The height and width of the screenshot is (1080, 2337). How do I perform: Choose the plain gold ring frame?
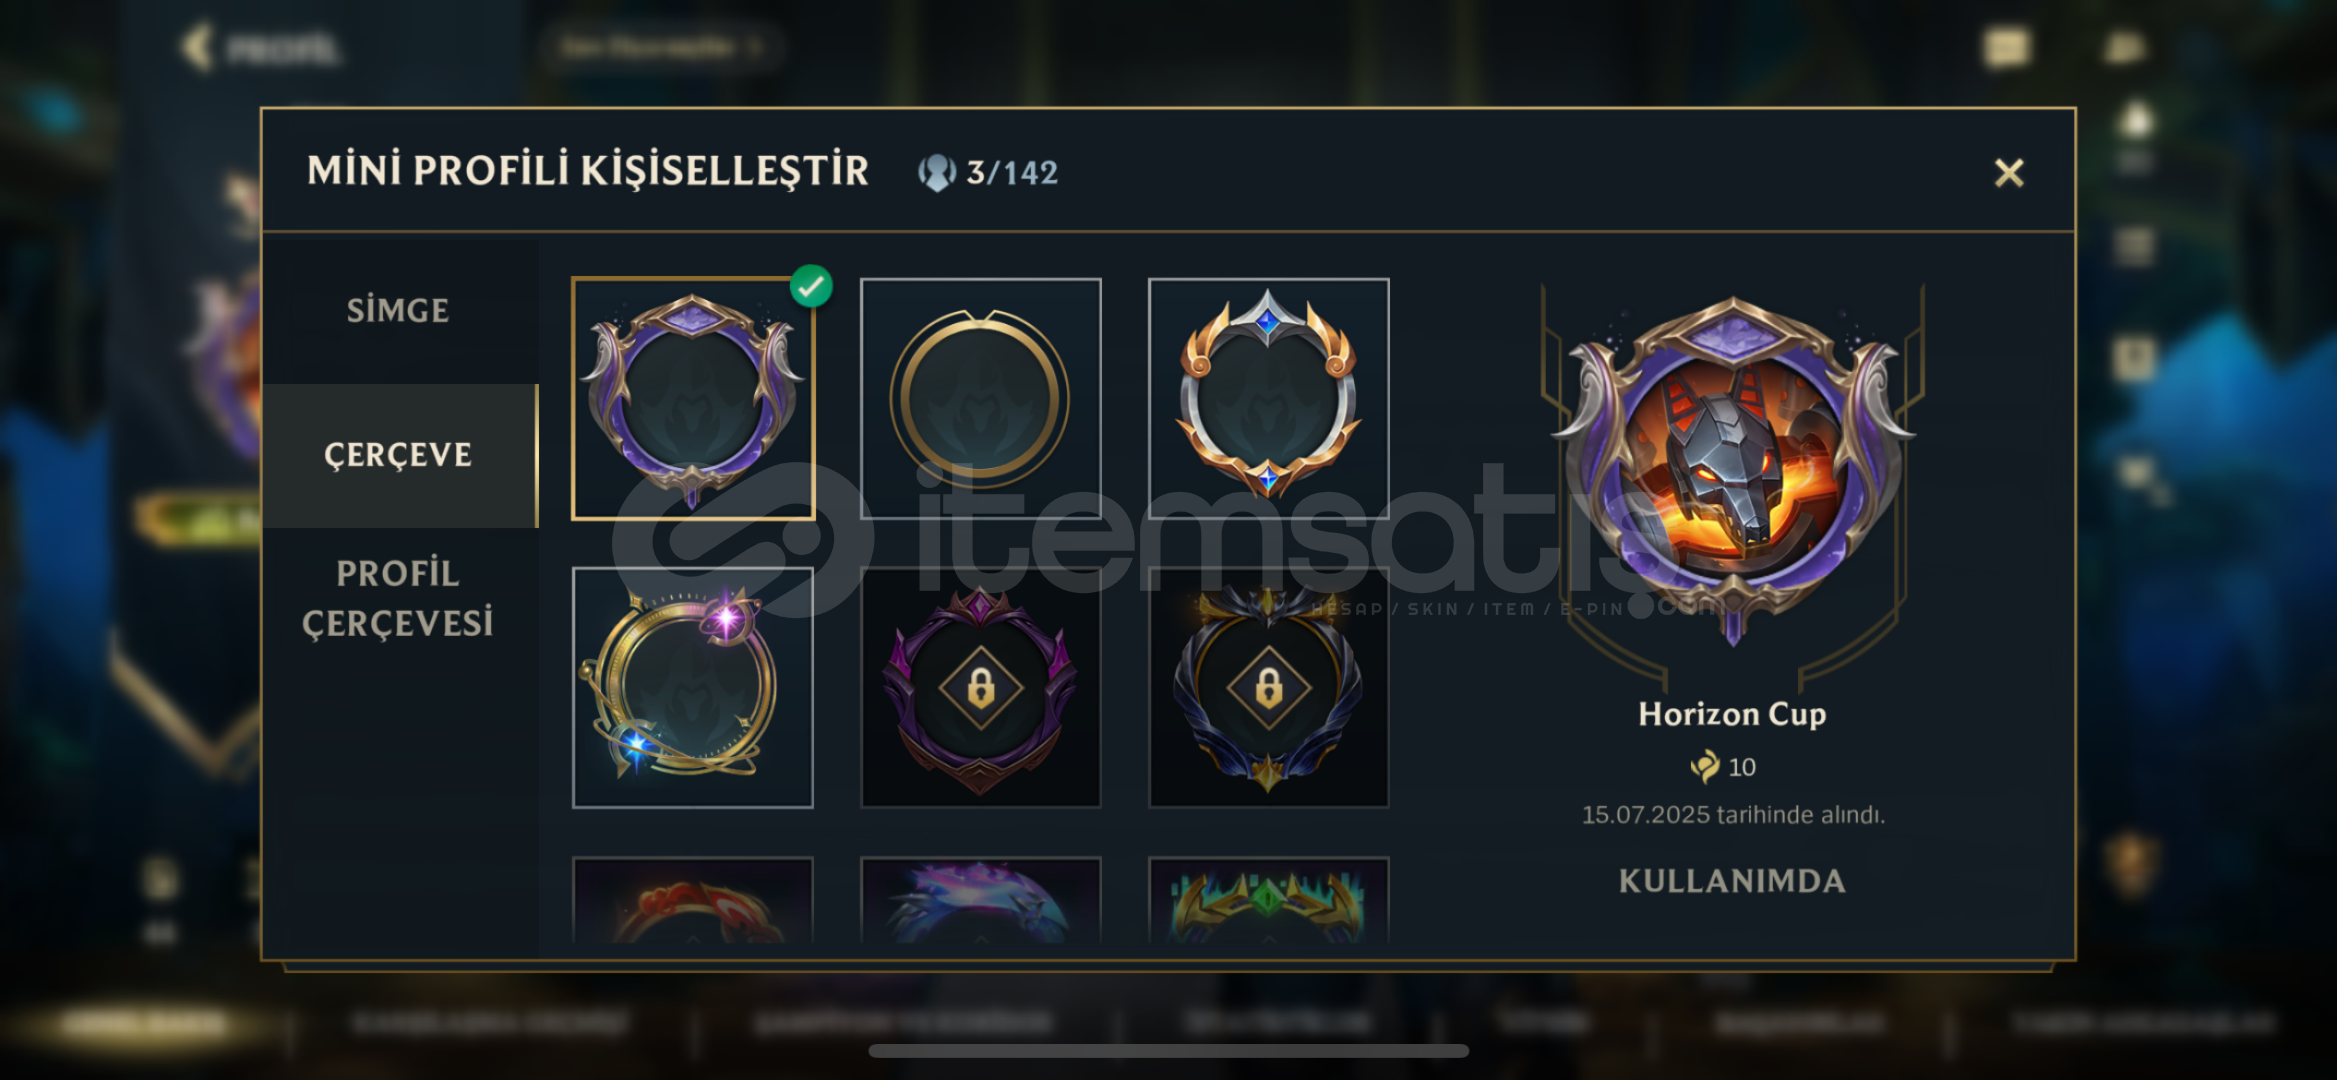(980, 398)
